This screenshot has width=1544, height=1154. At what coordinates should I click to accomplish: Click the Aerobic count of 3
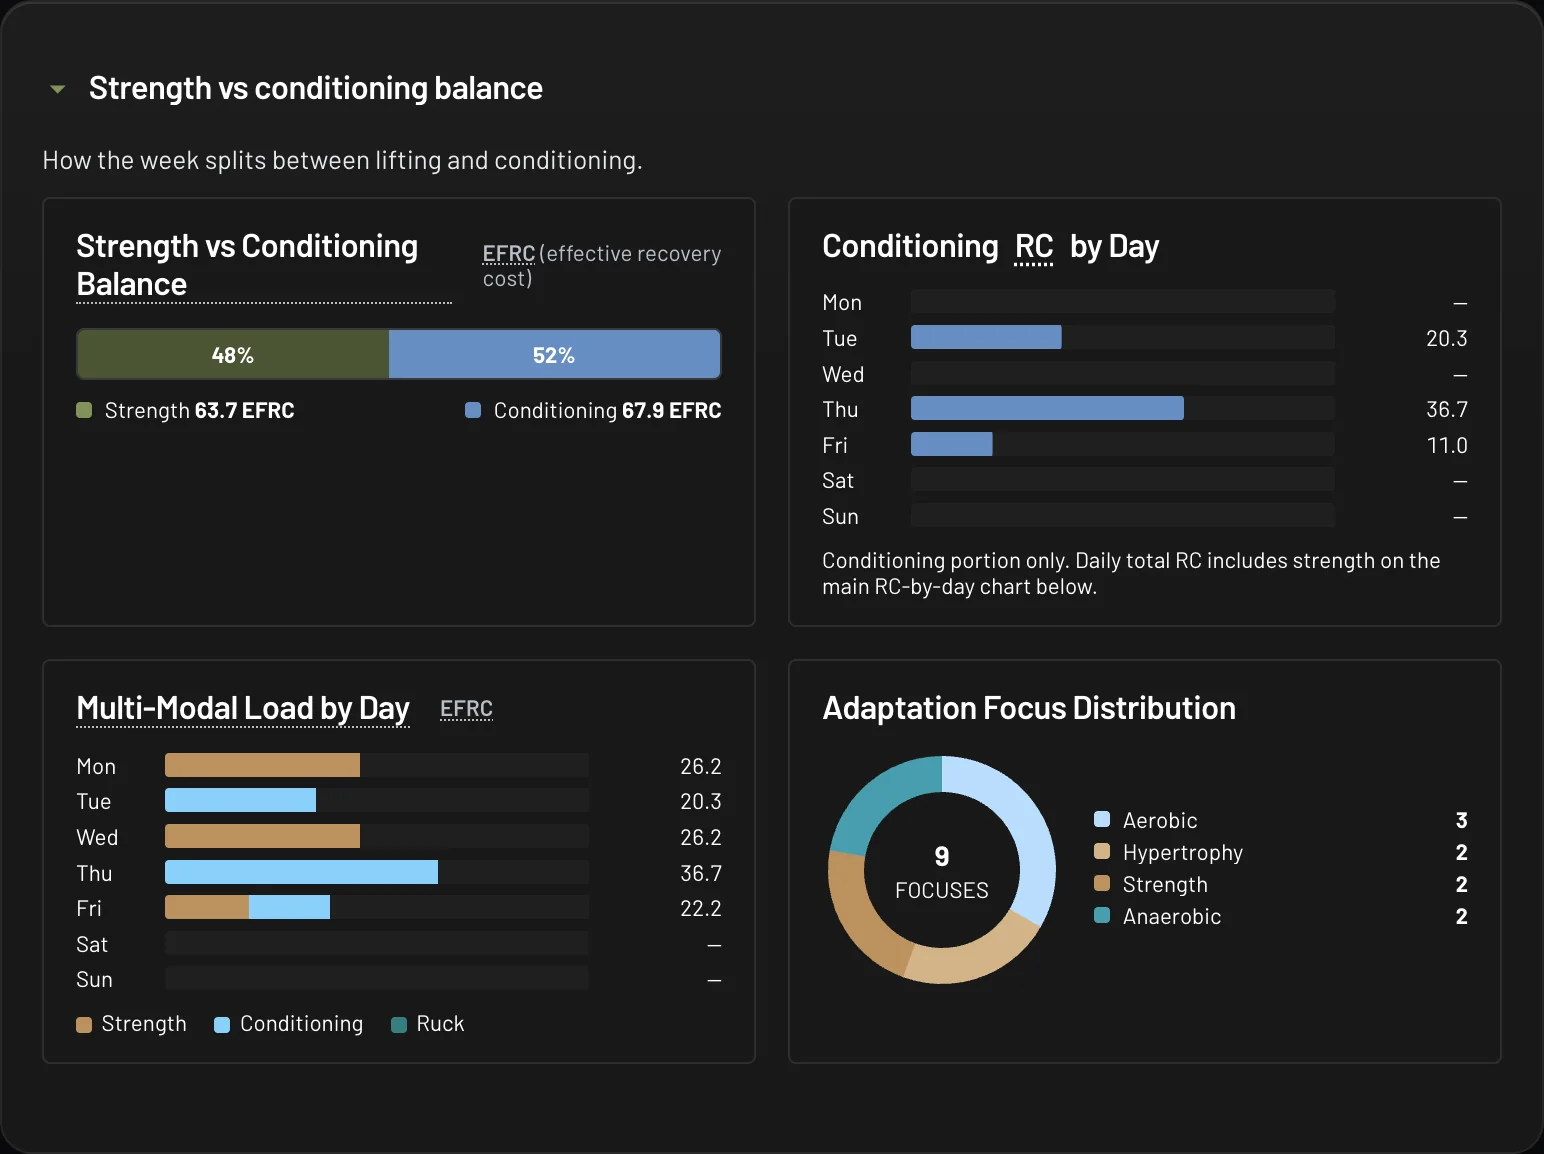click(1461, 821)
